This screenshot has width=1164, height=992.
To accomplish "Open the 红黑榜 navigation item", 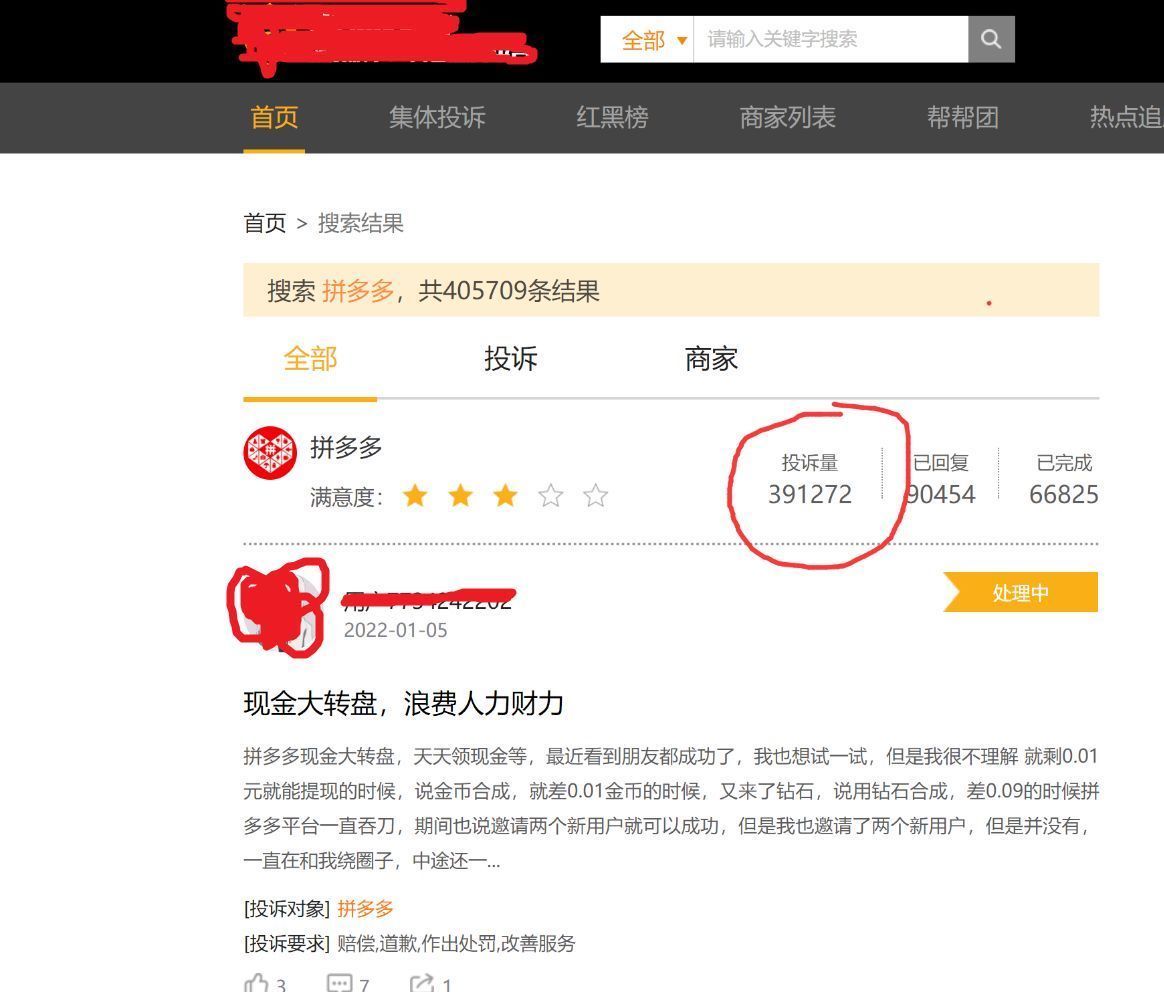I will tap(612, 117).
